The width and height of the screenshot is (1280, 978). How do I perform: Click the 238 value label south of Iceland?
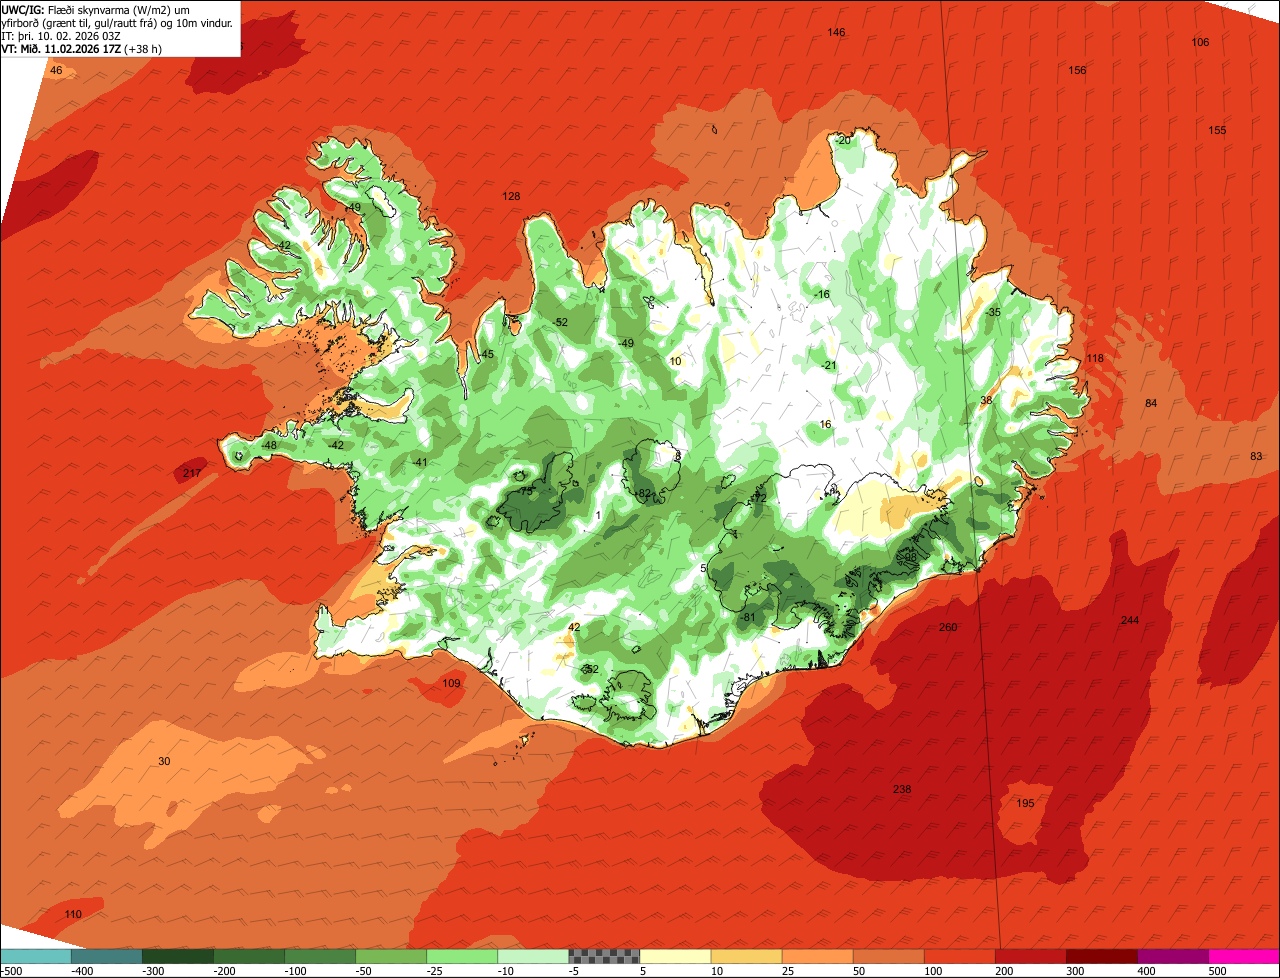point(902,790)
